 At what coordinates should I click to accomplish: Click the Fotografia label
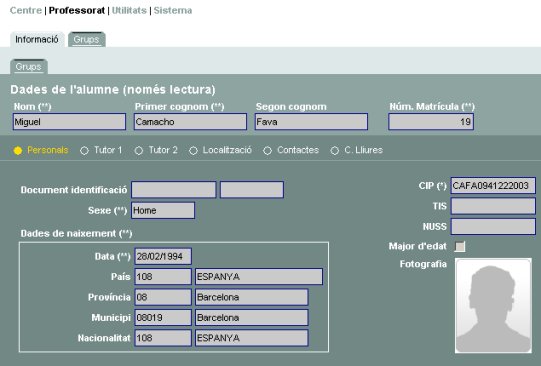click(423, 264)
